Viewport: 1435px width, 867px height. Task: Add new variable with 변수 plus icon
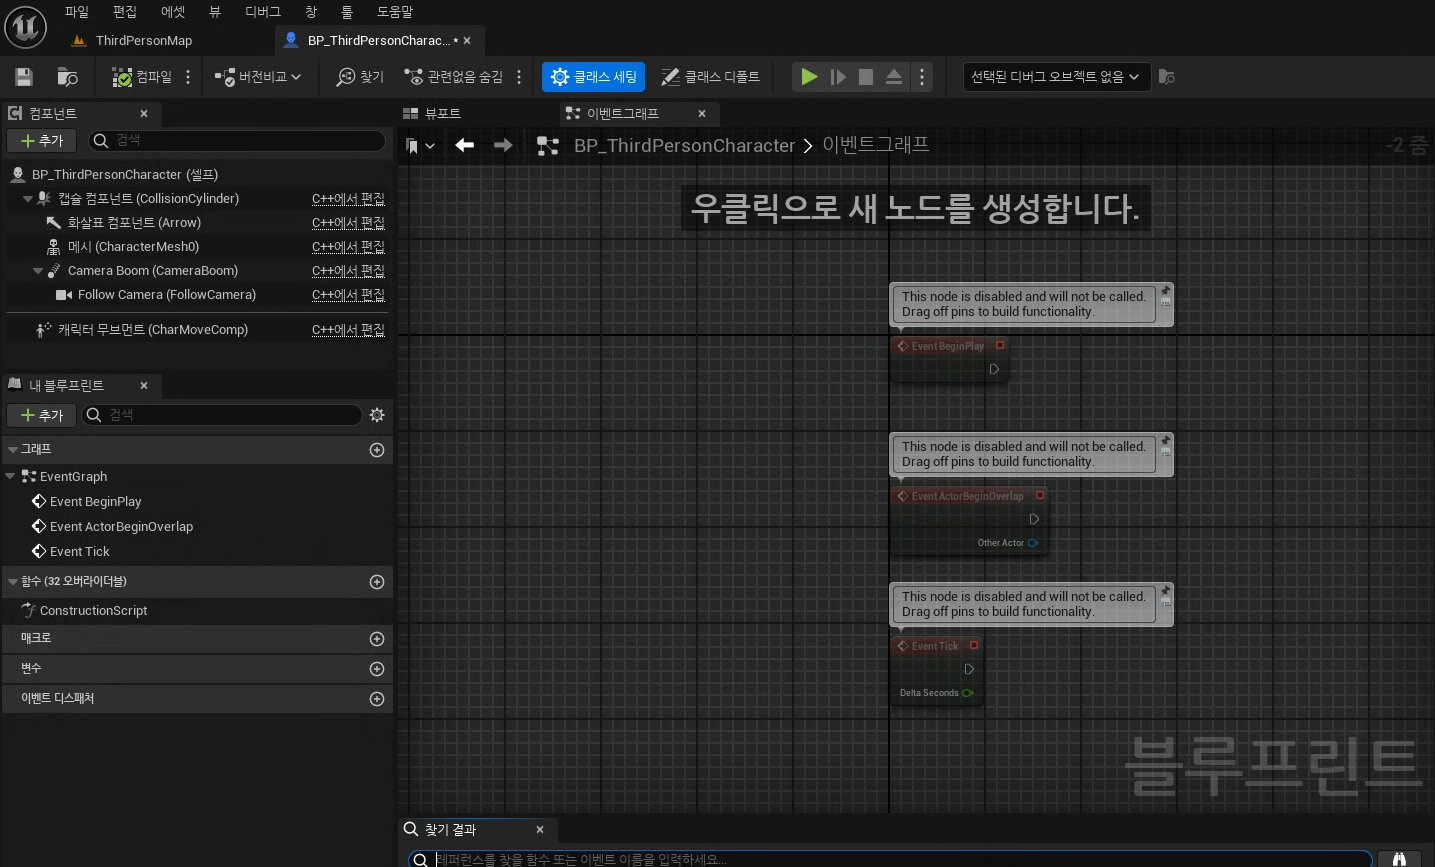(x=377, y=669)
